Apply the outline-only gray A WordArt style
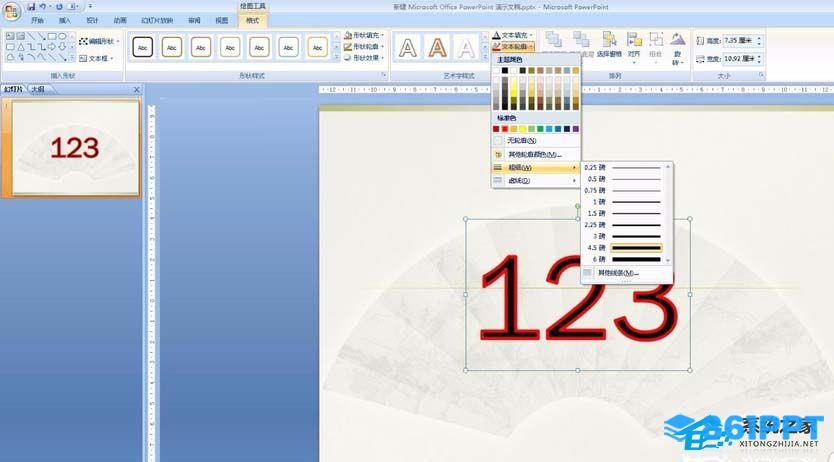This screenshot has height=462, width=834. click(x=466, y=48)
